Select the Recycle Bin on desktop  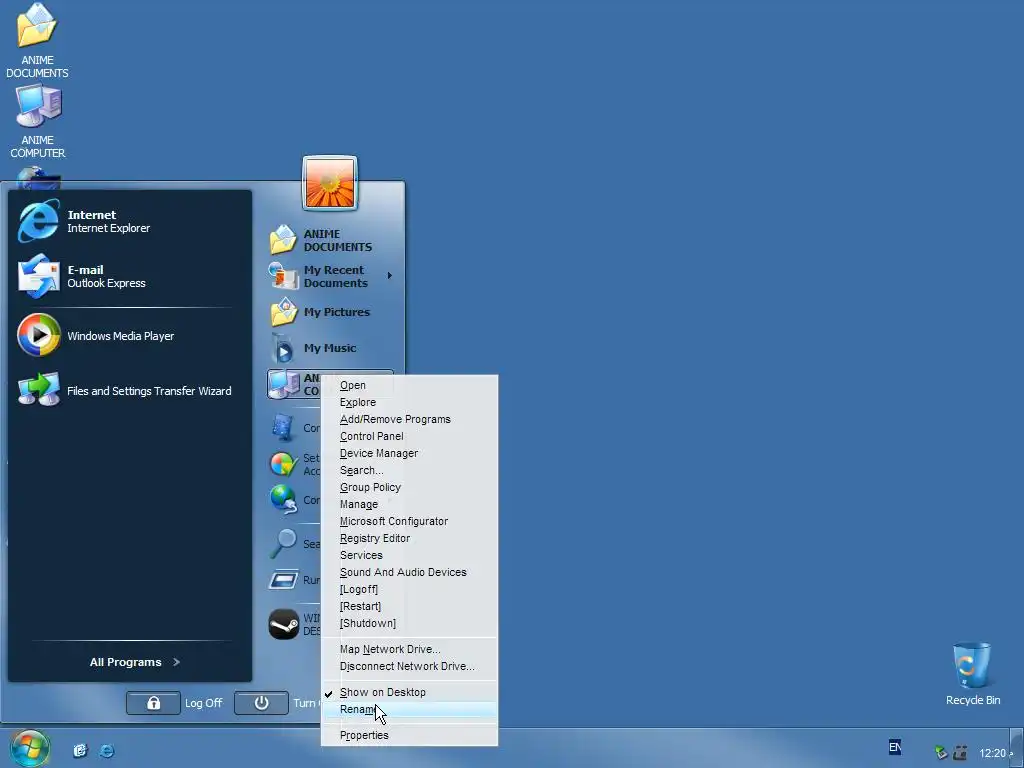coord(972,674)
